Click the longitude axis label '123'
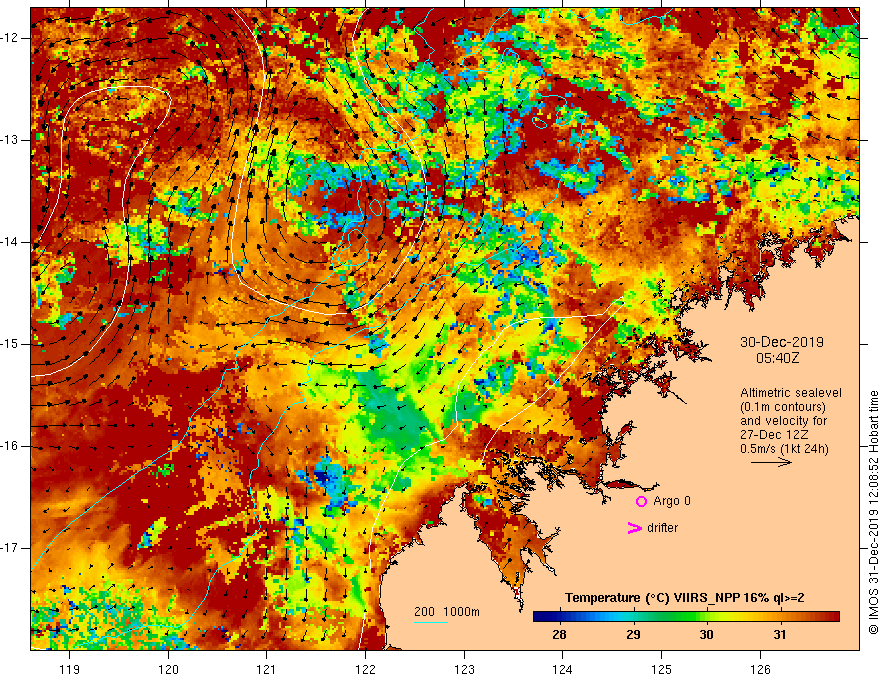The height and width of the screenshot is (680, 880). pos(464,669)
